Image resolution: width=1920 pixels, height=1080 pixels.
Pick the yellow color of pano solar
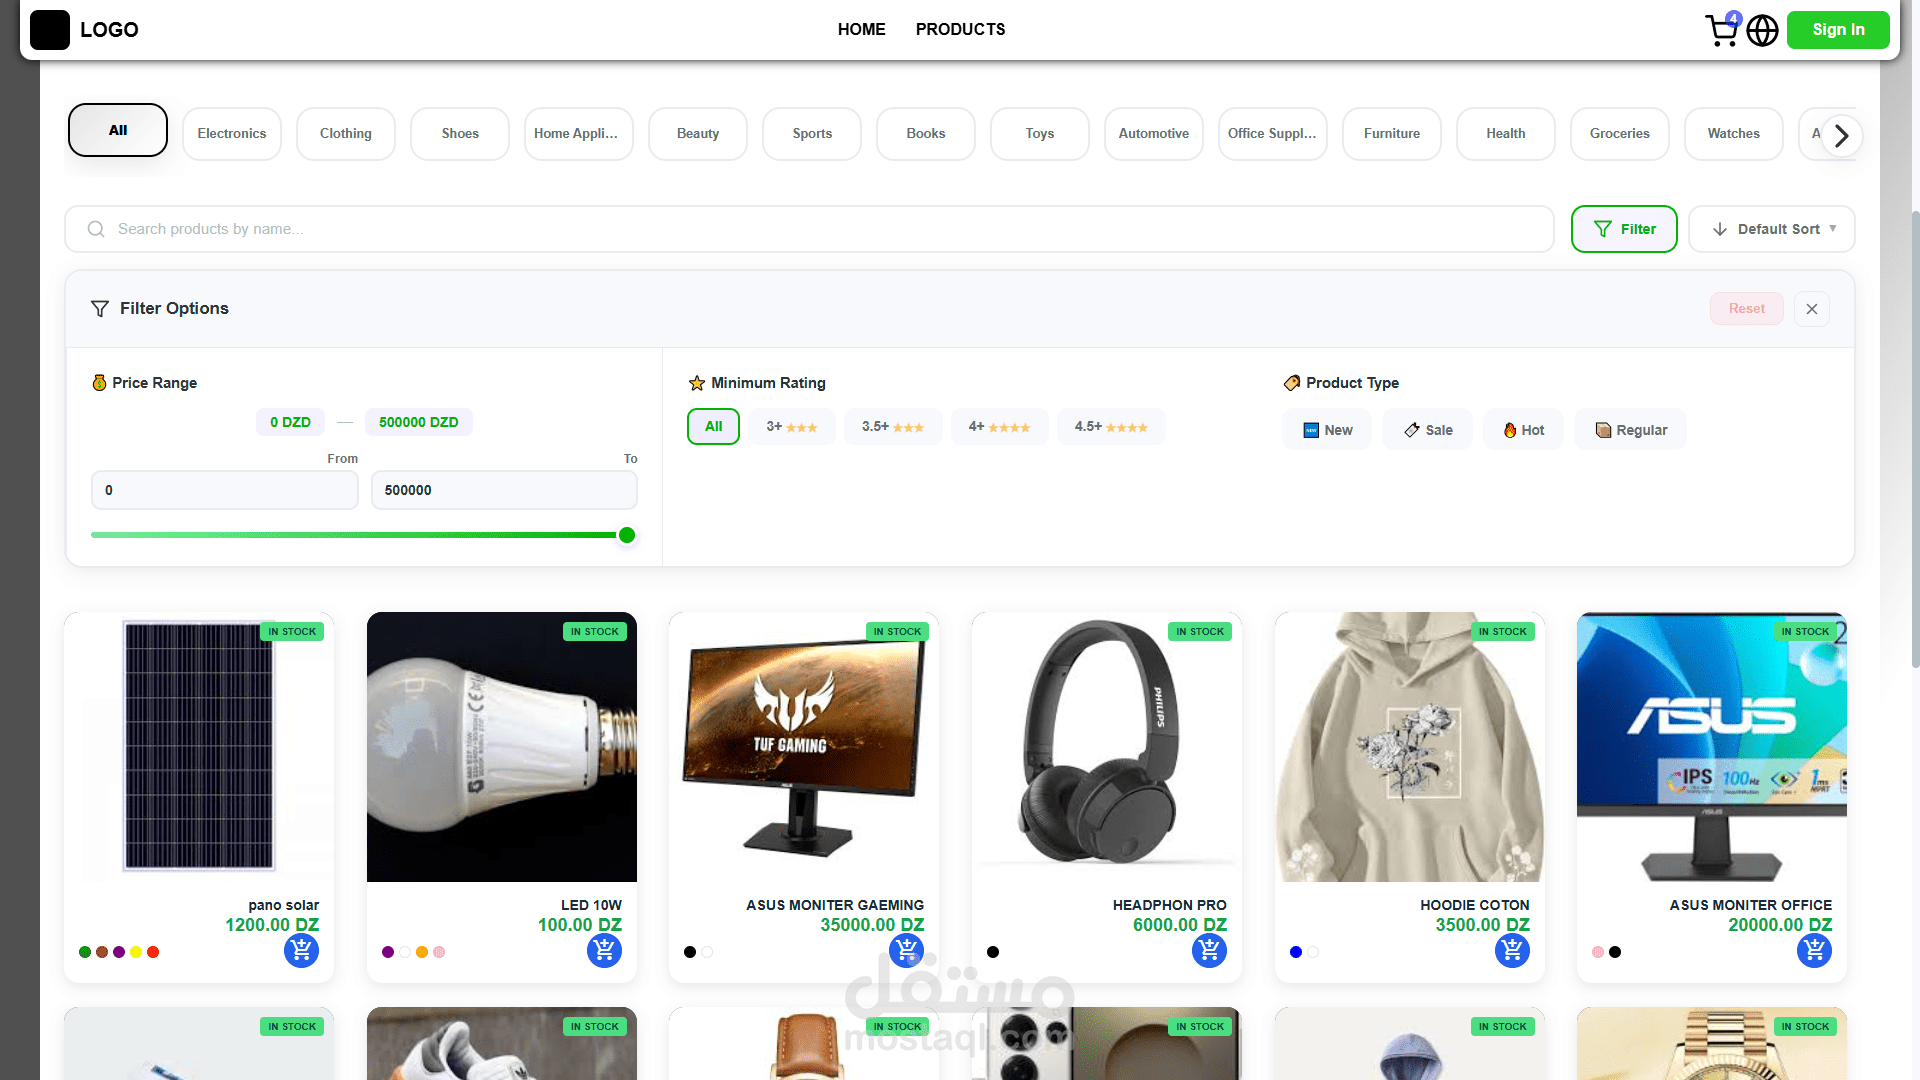[136, 952]
